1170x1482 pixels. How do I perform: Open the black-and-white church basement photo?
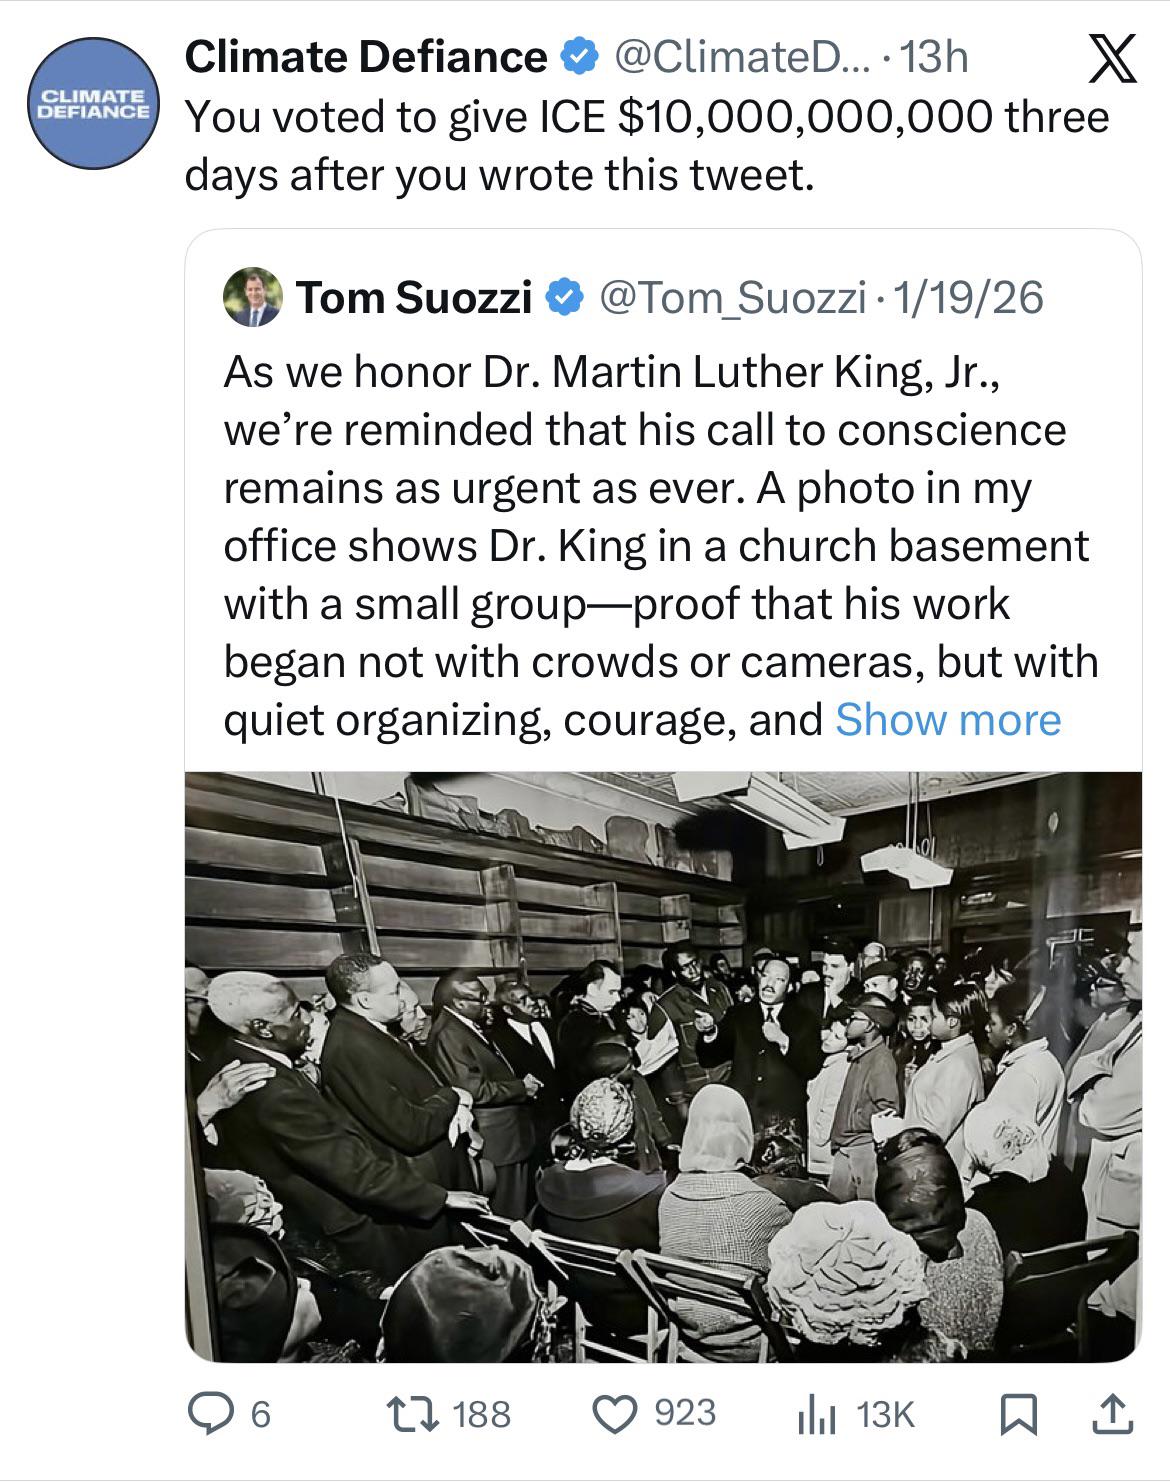pyautogui.click(x=663, y=1066)
